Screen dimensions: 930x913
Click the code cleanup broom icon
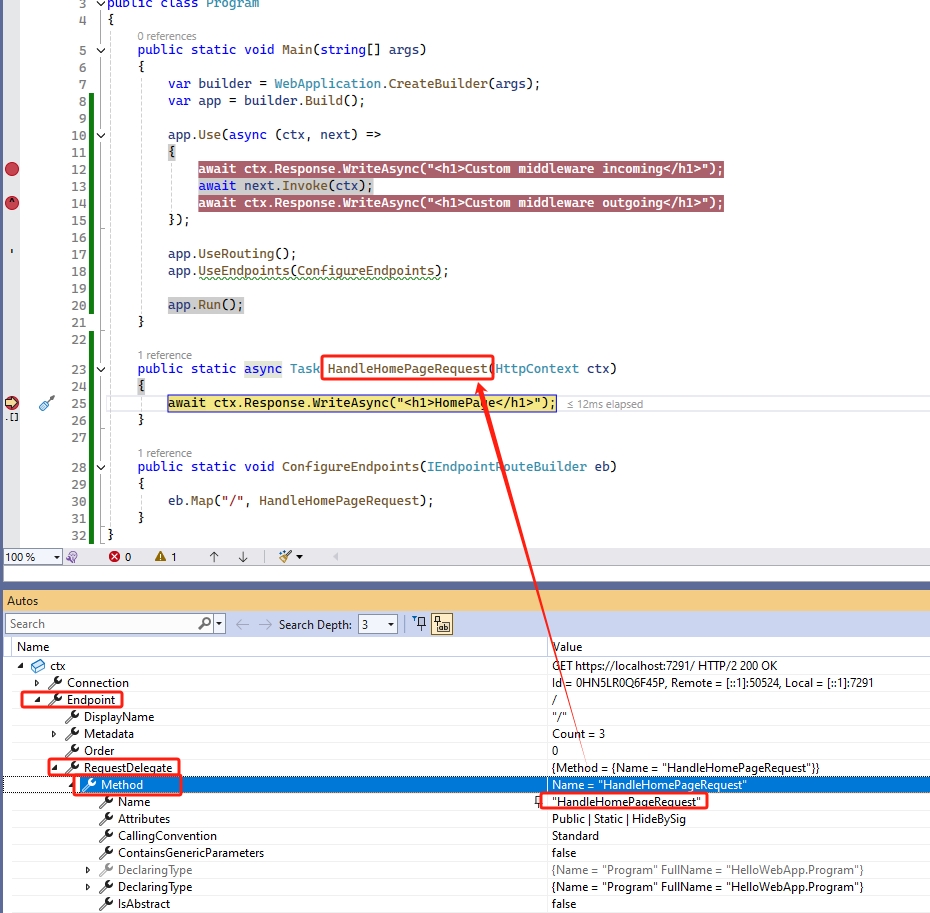click(x=285, y=557)
